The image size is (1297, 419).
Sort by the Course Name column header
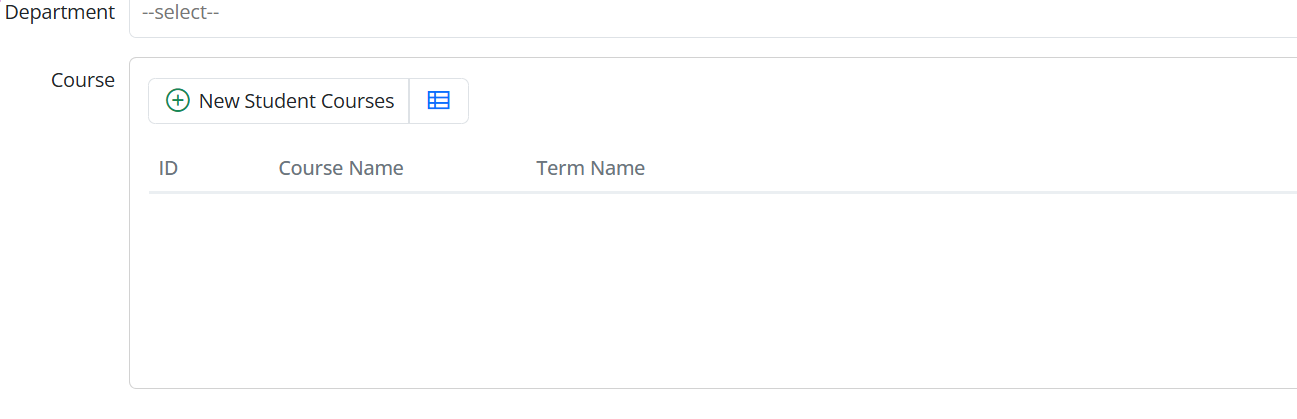pyautogui.click(x=341, y=168)
